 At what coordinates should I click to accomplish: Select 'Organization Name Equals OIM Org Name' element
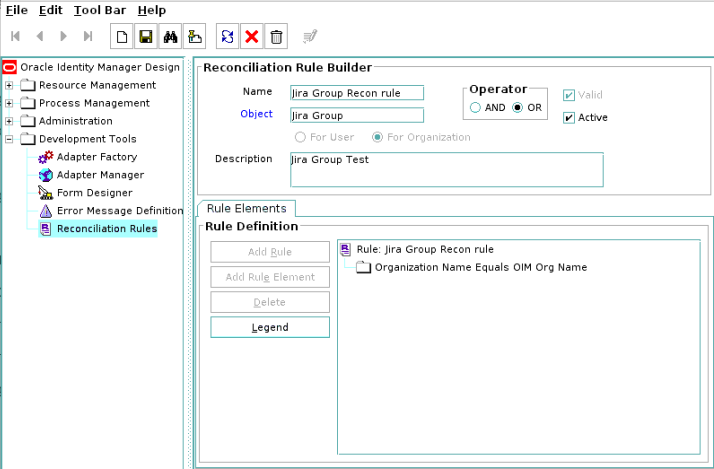coord(481,267)
